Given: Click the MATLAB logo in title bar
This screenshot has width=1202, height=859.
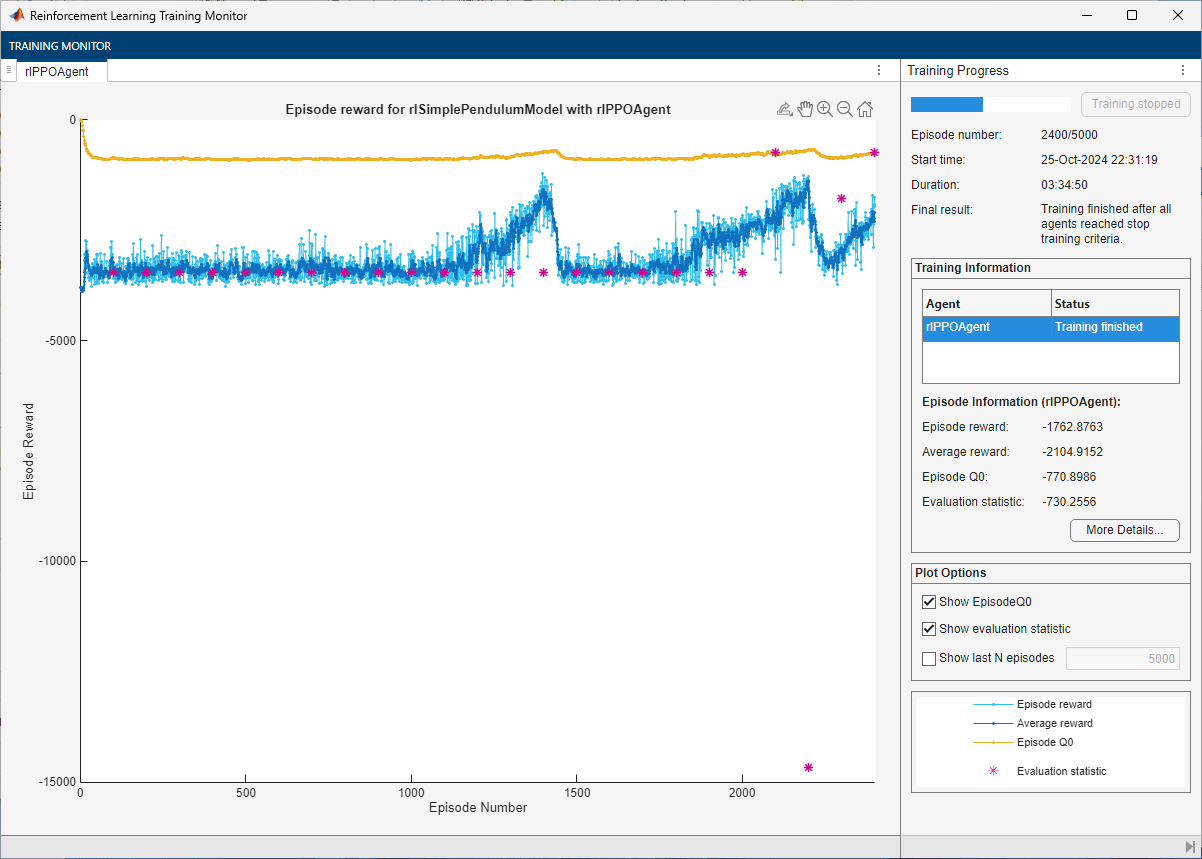Looking at the screenshot, I should click(16, 15).
